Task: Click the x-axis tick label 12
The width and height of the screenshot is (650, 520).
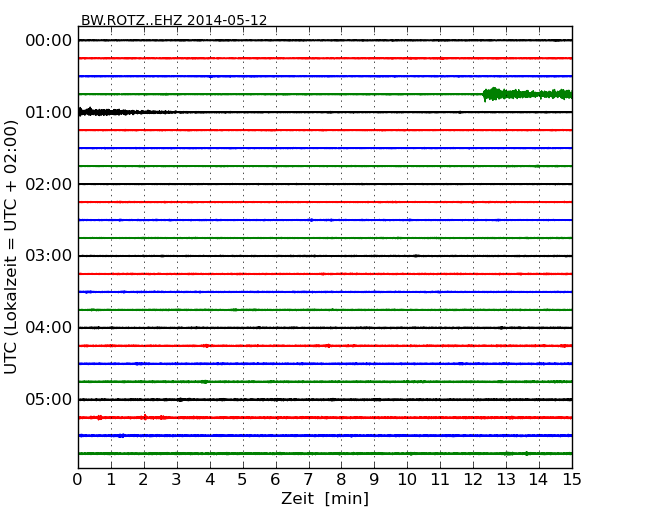Action: 473,480
